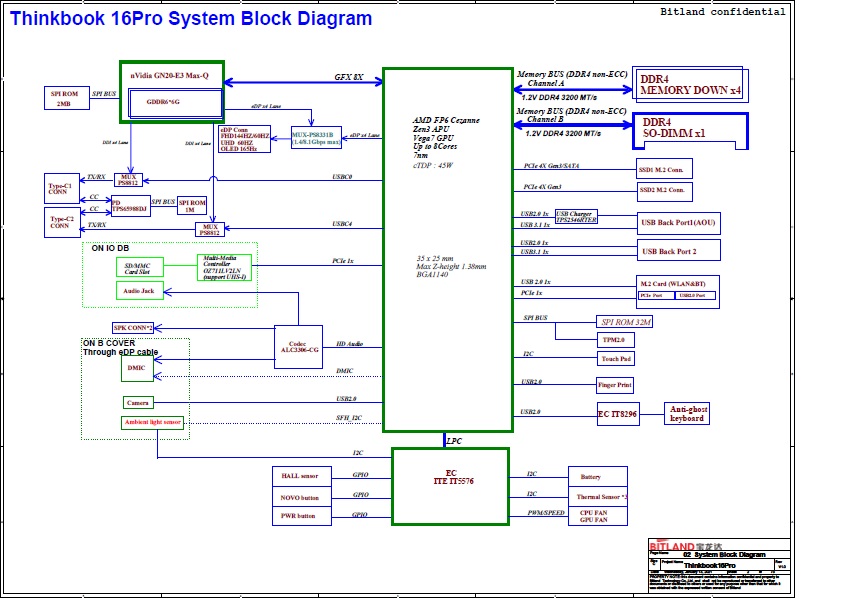Click the "ON IO DB" group heading
Image resolution: width=851 pixels, height=601 pixels.
(110, 248)
